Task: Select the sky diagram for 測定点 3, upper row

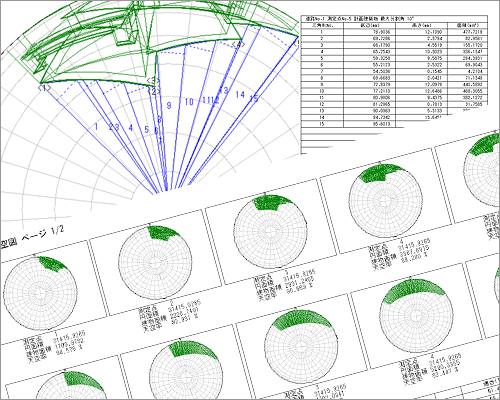Action: pos(271,232)
